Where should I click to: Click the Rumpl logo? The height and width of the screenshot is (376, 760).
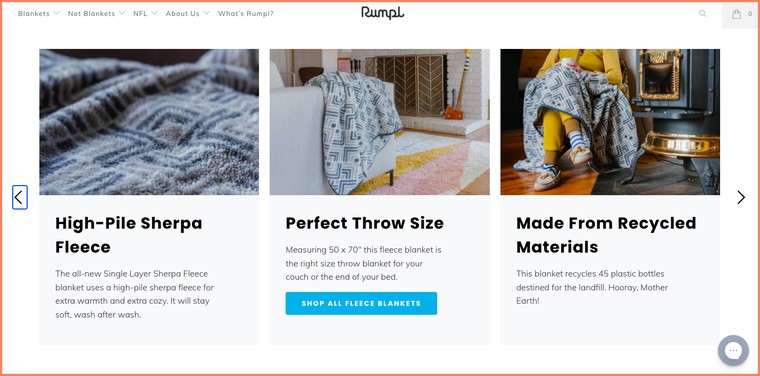pos(382,13)
